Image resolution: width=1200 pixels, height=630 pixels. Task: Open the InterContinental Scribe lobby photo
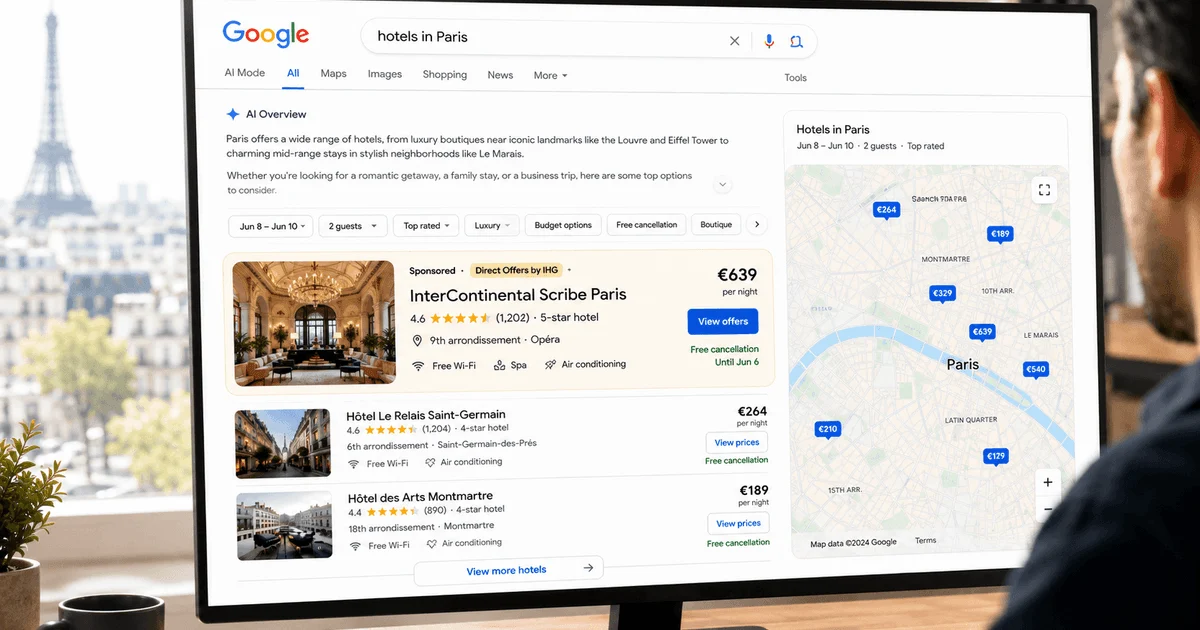[x=314, y=322]
